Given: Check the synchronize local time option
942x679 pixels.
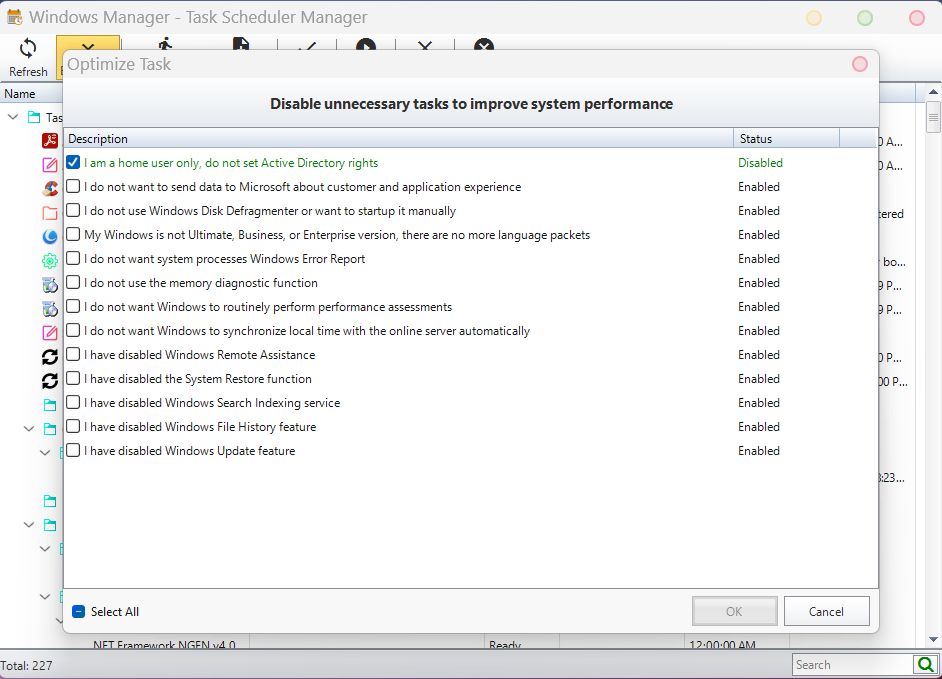Looking at the screenshot, I should (x=73, y=330).
